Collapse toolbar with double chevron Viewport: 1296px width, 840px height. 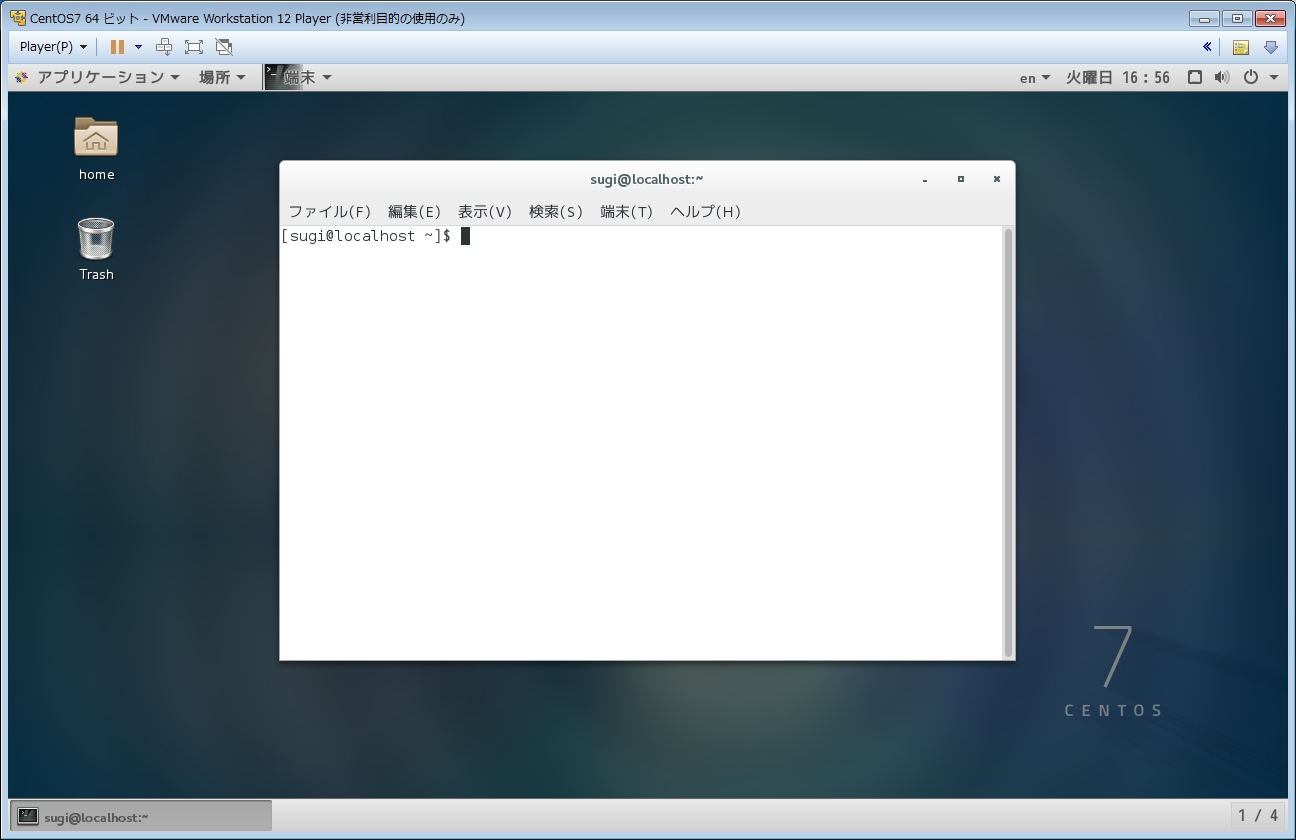(x=1207, y=47)
